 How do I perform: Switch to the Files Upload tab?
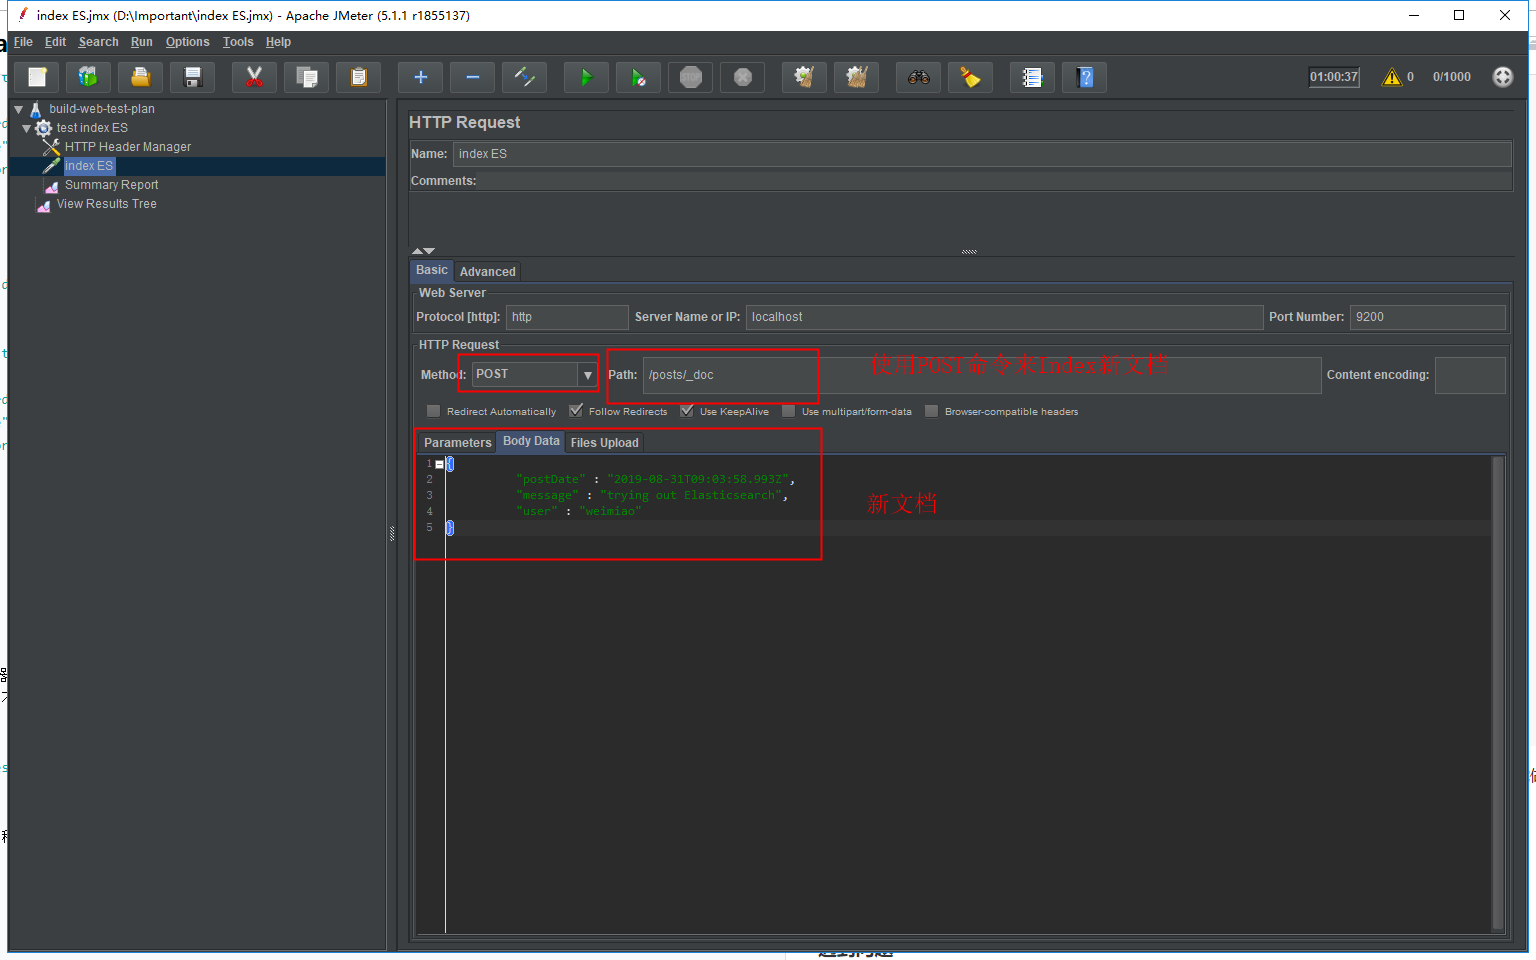[x=604, y=443]
